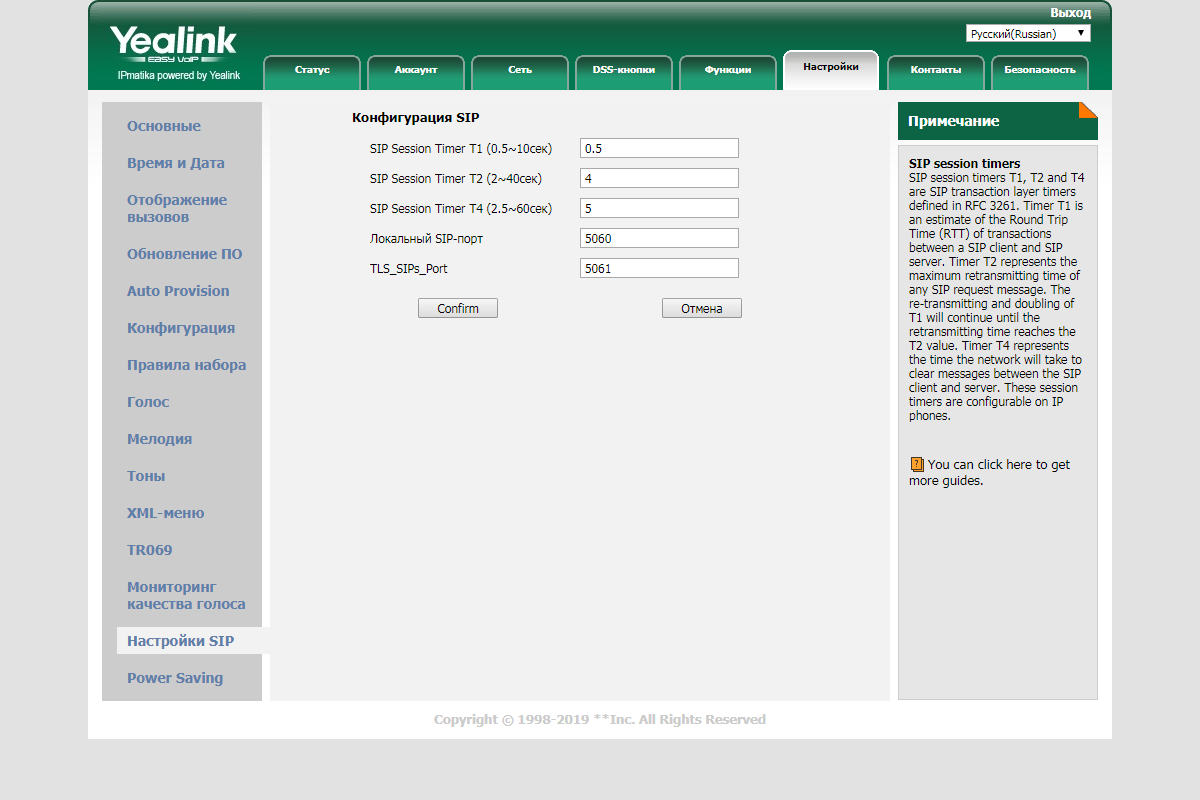Switch to the Статус tab

pos(312,70)
